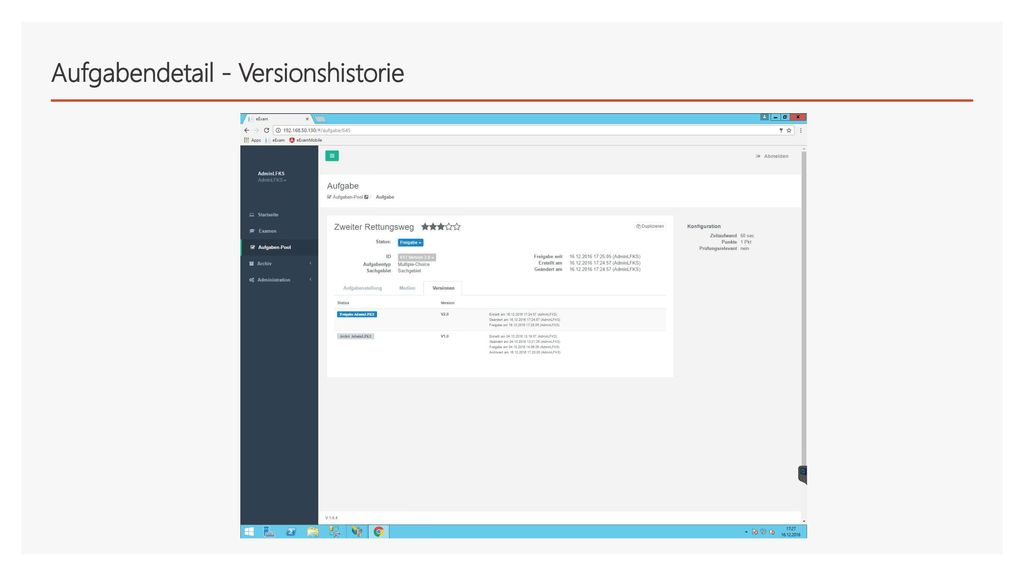Open the Apps bookmarks shortcut
The width and height of the screenshot is (1024, 576).
[252, 140]
